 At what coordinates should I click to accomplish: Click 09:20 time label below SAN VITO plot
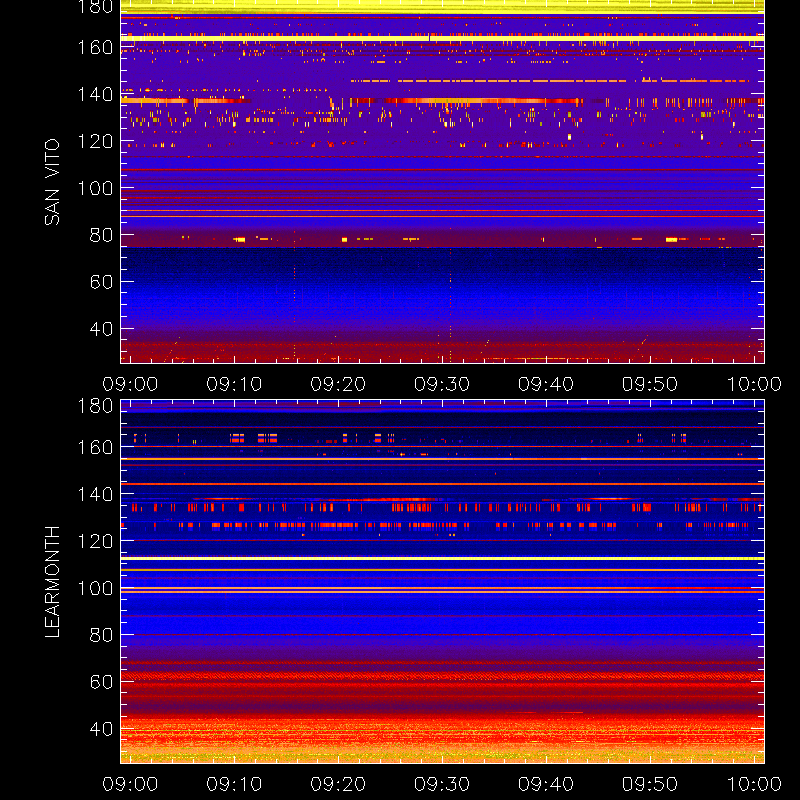(338, 384)
